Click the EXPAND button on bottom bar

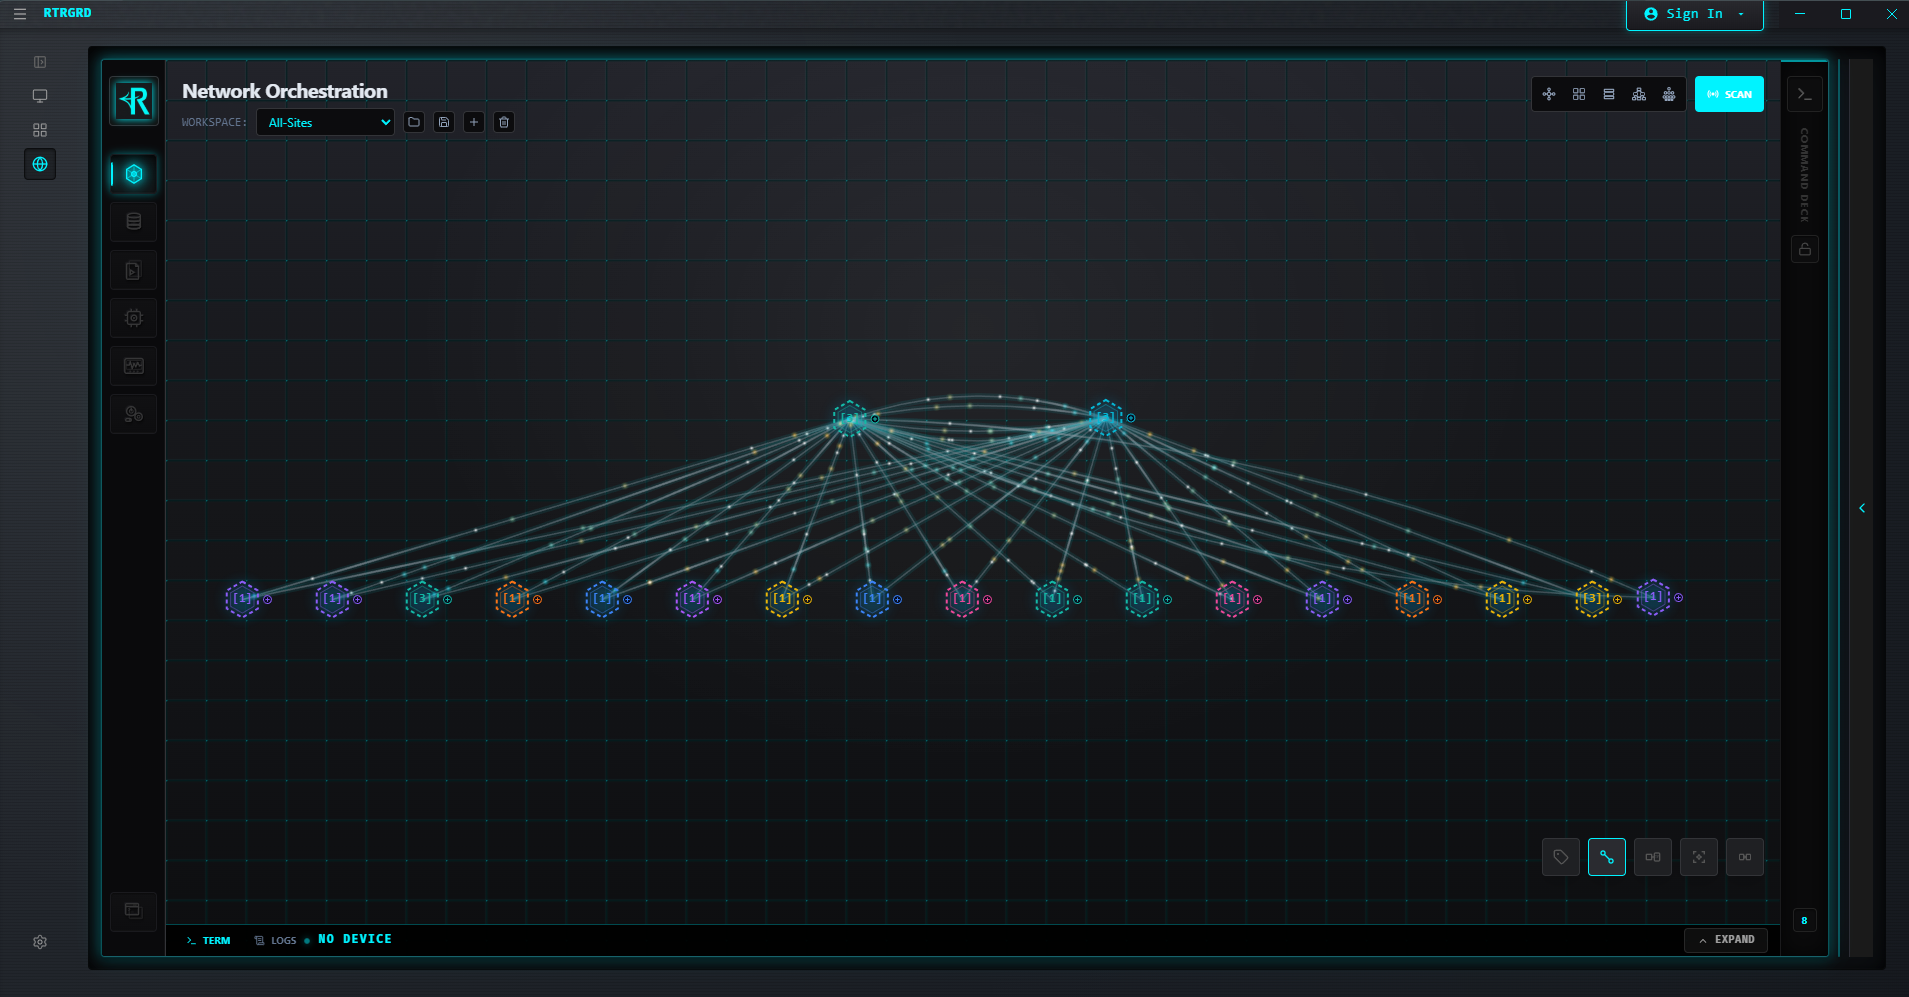pyautogui.click(x=1725, y=940)
